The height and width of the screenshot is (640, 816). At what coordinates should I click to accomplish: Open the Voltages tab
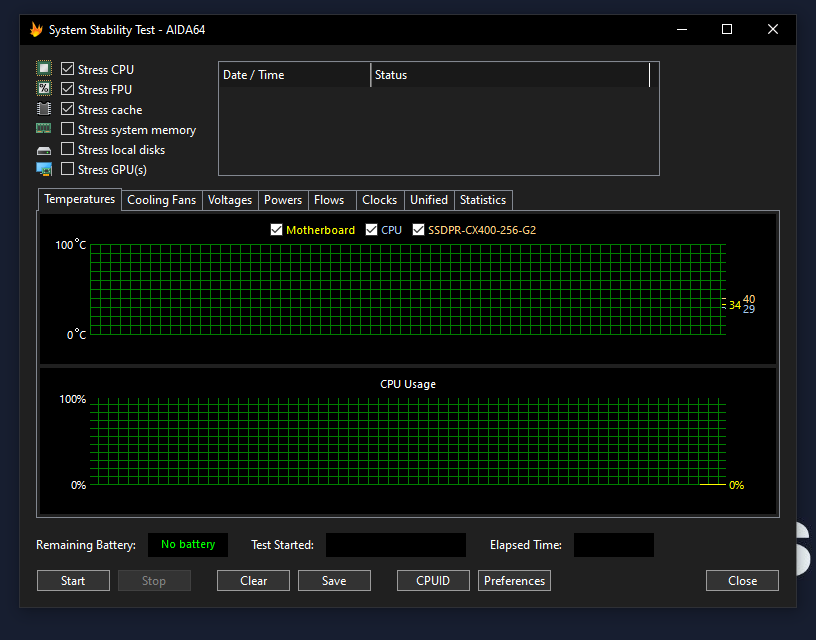(229, 200)
